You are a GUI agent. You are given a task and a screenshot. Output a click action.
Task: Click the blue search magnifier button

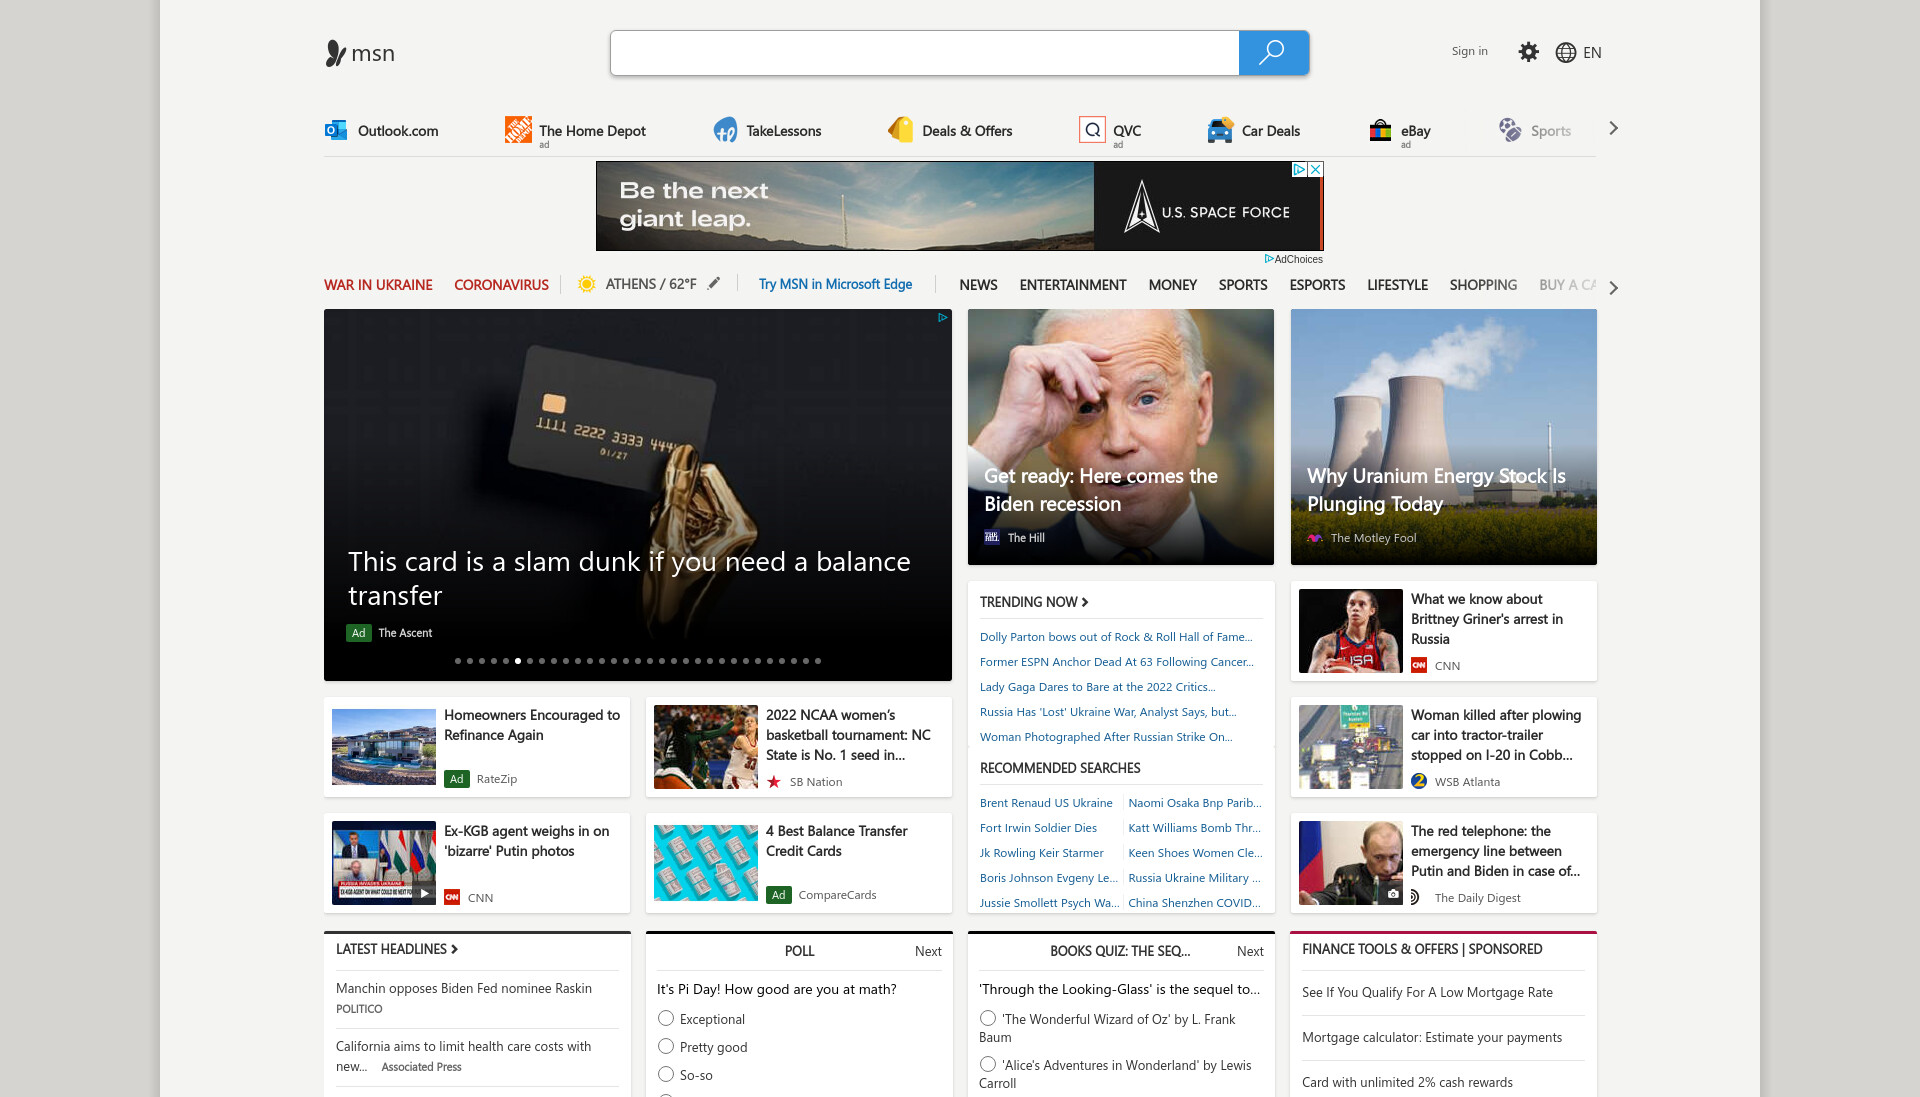click(x=1273, y=53)
